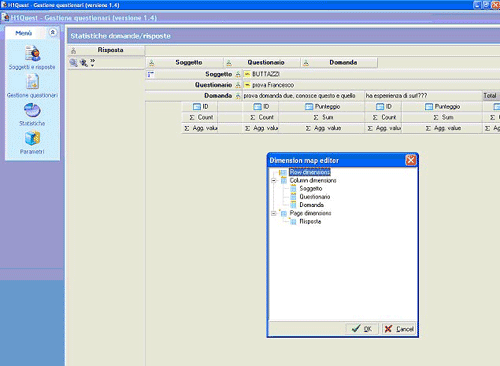Click the hierarchy icon next to Domanda label
This screenshot has height=366, width=500.
pyautogui.click(x=238, y=96)
